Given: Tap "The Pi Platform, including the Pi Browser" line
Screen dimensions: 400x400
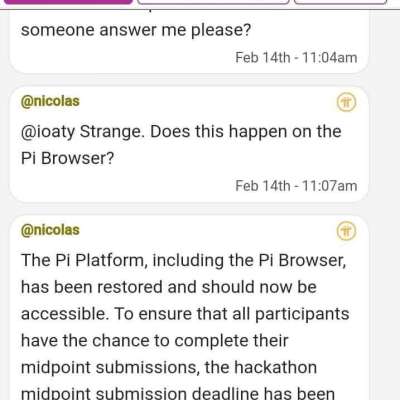Looking at the screenshot, I should (x=184, y=261).
